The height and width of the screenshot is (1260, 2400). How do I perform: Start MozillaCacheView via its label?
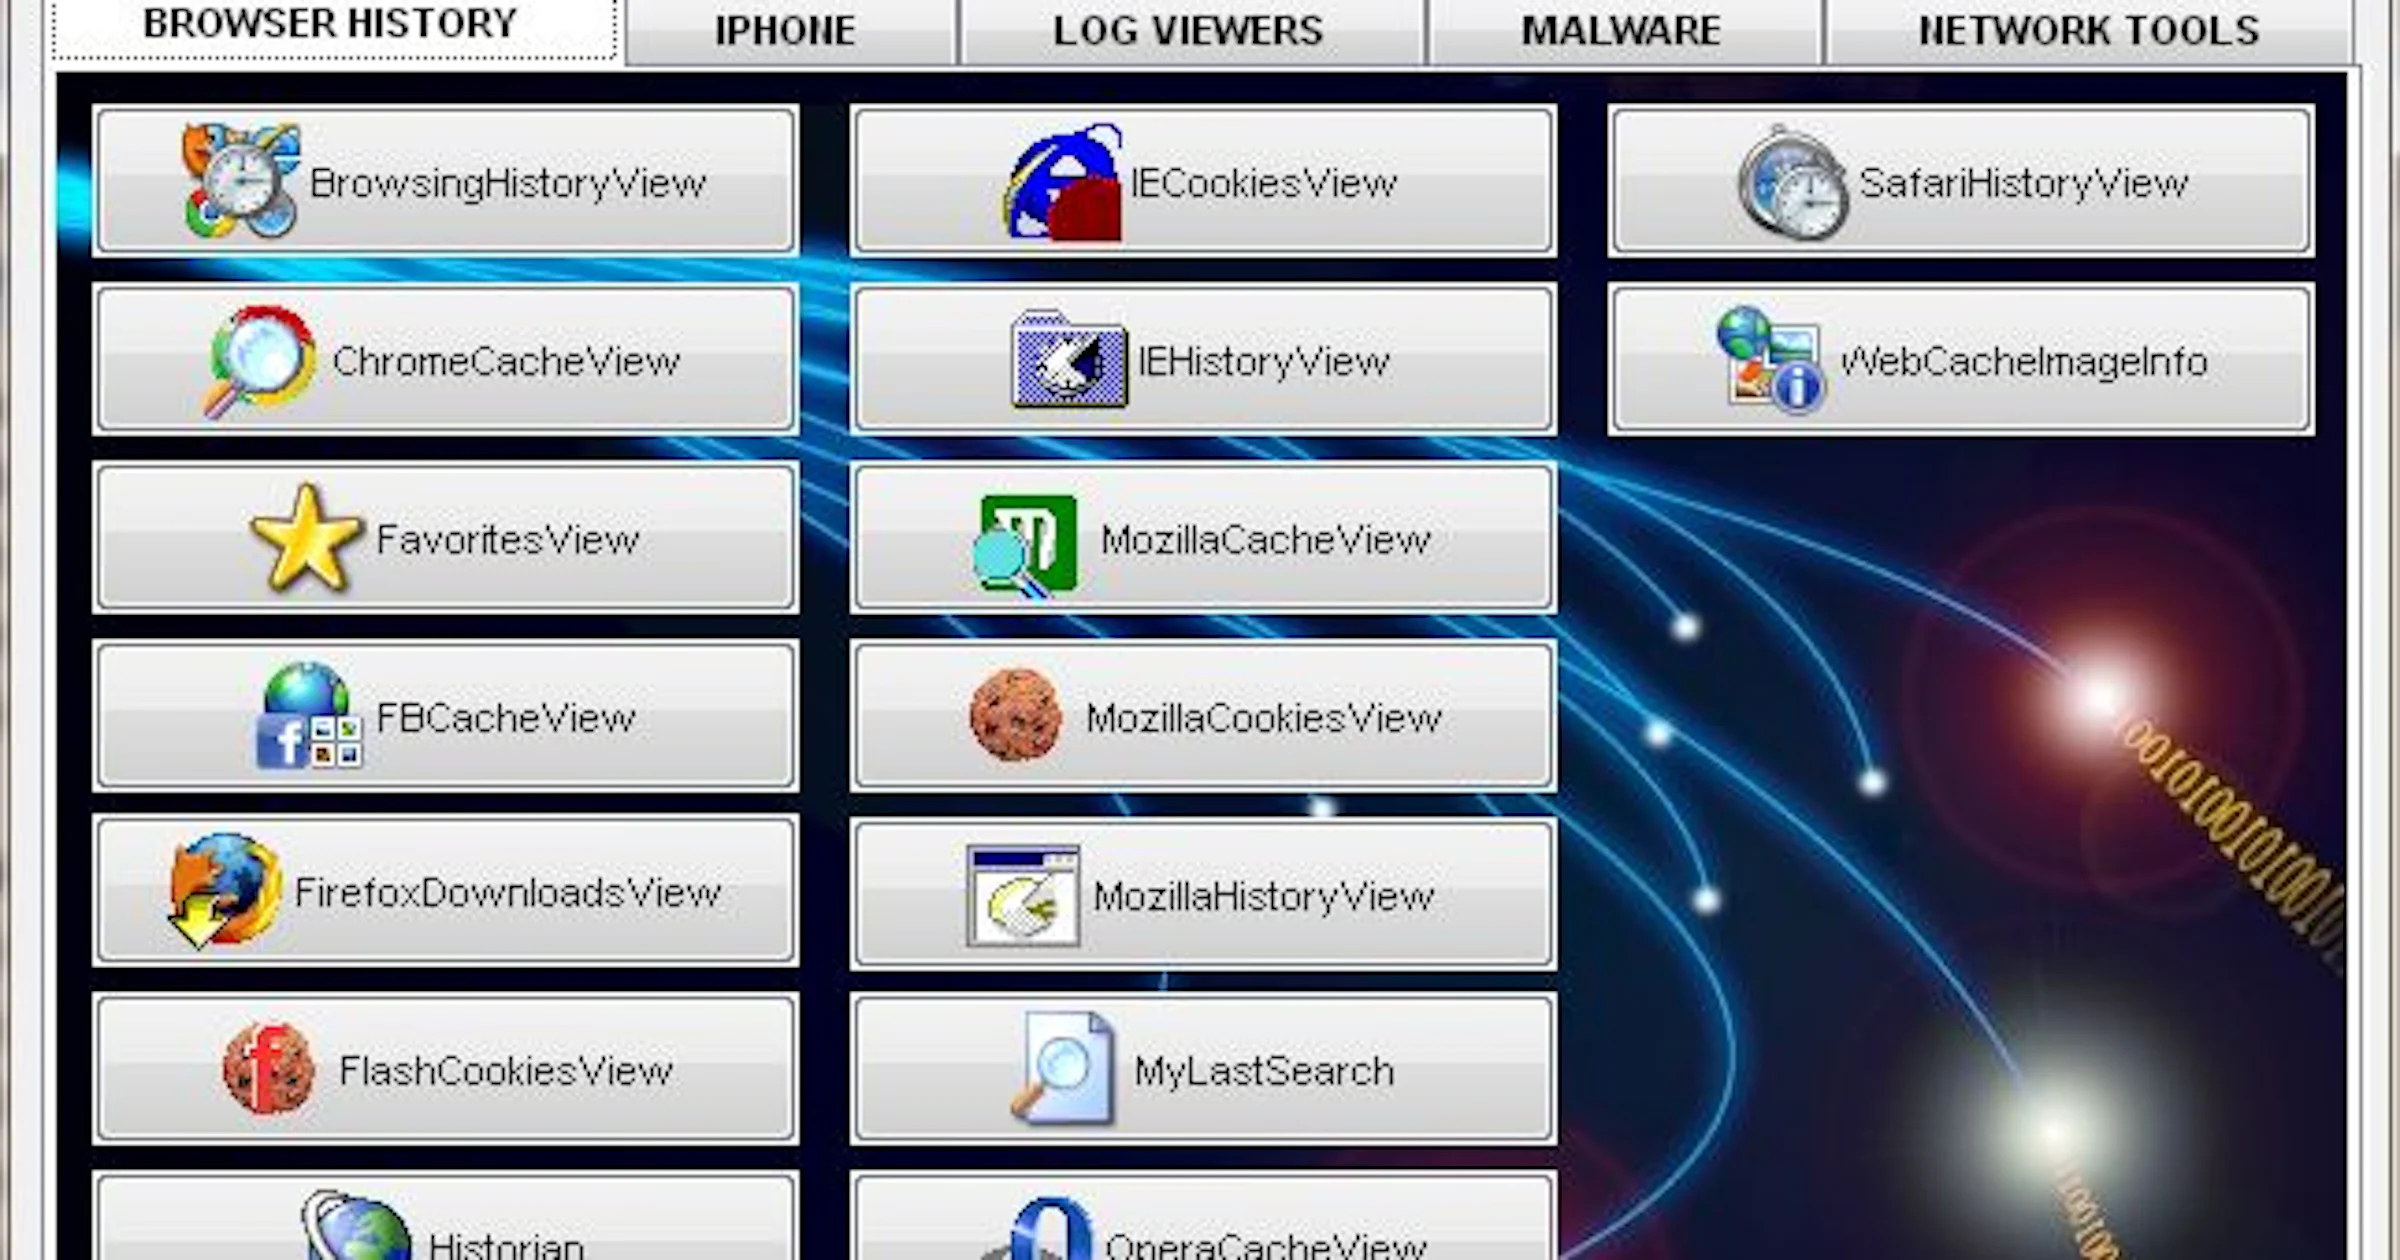1266,540
